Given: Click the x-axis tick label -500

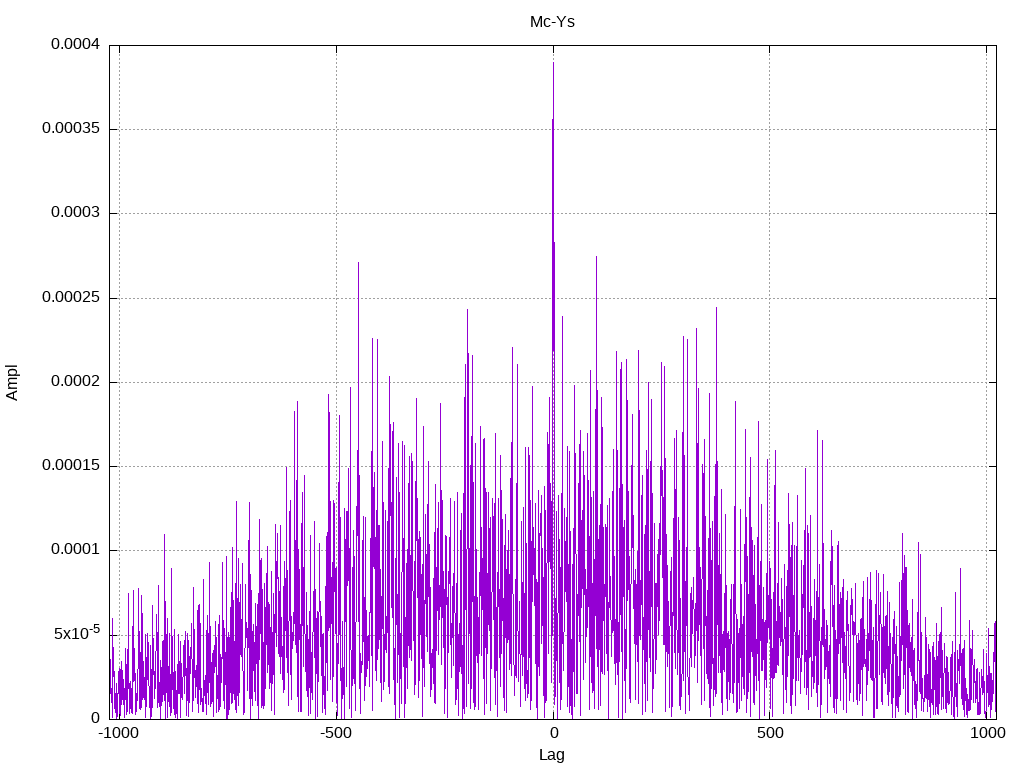Looking at the screenshot, I should pos(336,733).
